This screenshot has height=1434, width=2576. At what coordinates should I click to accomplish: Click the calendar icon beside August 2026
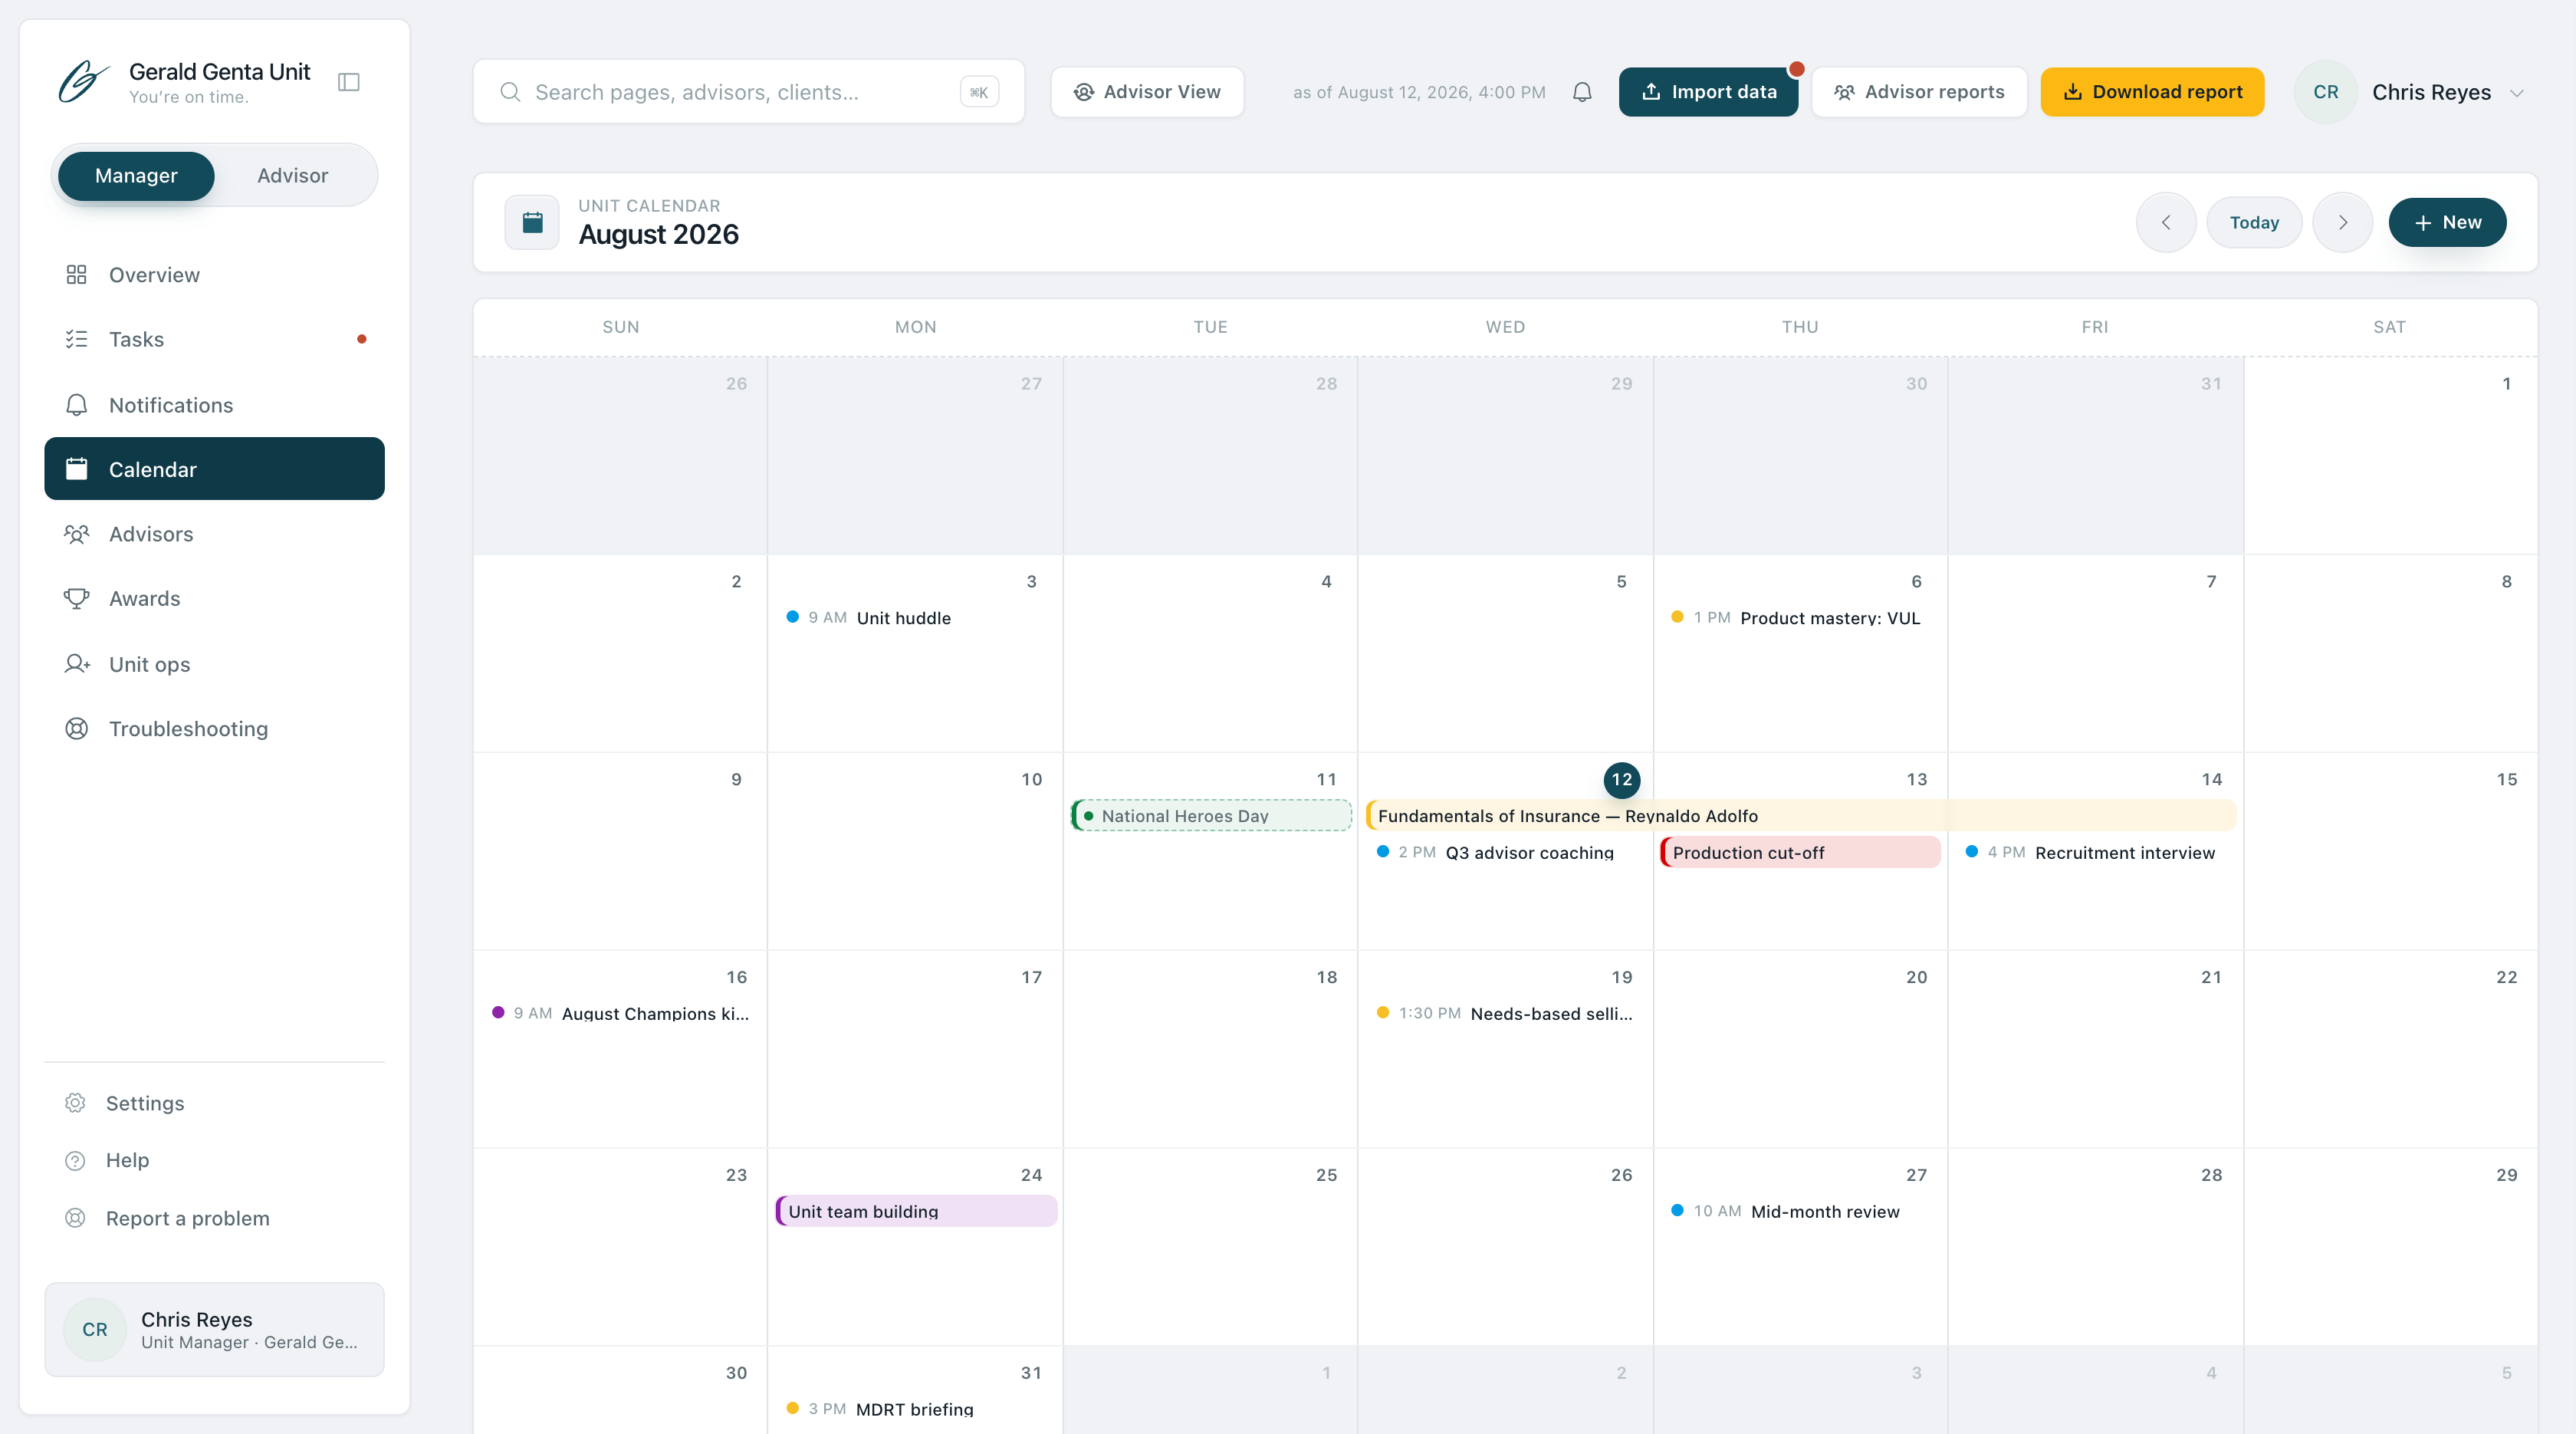tap(533, 222)
